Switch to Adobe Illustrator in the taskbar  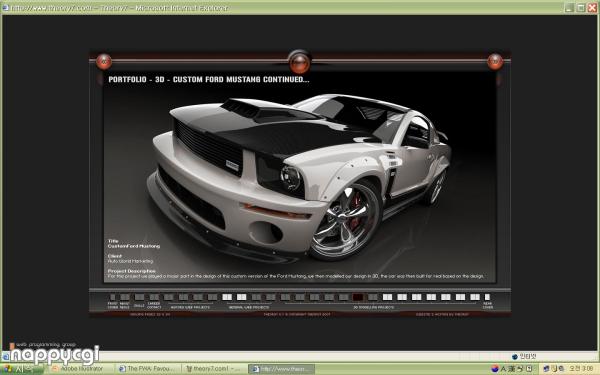coord(78,368)
